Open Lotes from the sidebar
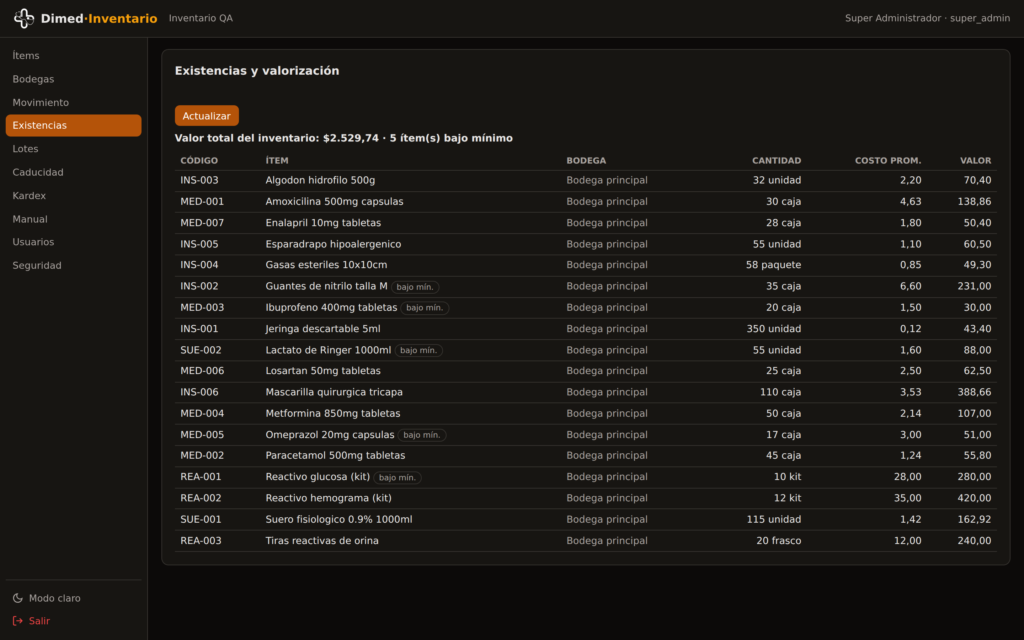The image size is (1024, 640). click(x=73, y=149)
